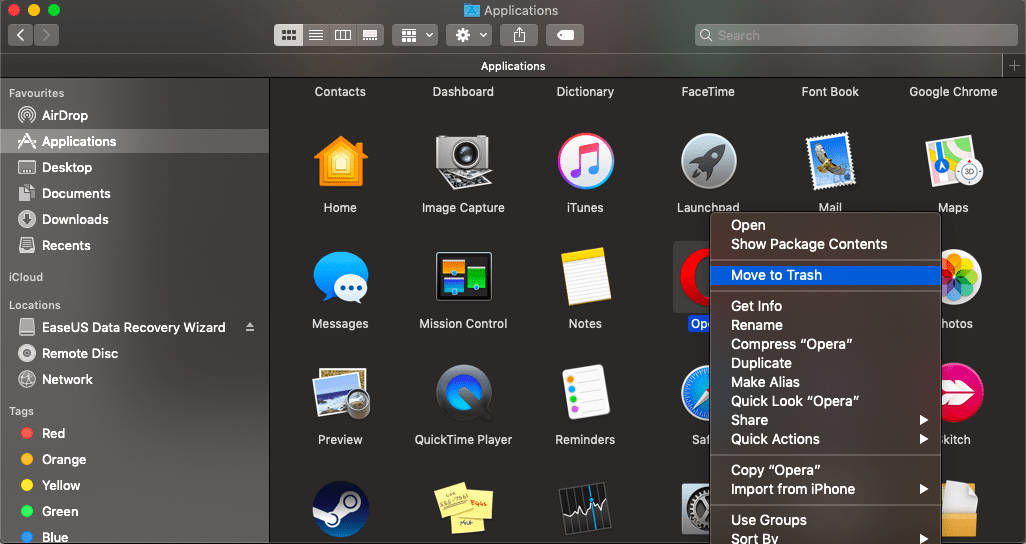Select the Messages app icon
1026x544 pixels.
point(340,277)
